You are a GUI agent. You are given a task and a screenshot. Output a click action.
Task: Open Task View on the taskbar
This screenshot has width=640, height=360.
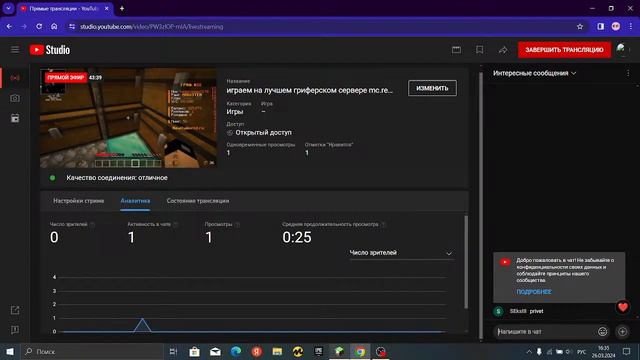[x=173, y=351]
